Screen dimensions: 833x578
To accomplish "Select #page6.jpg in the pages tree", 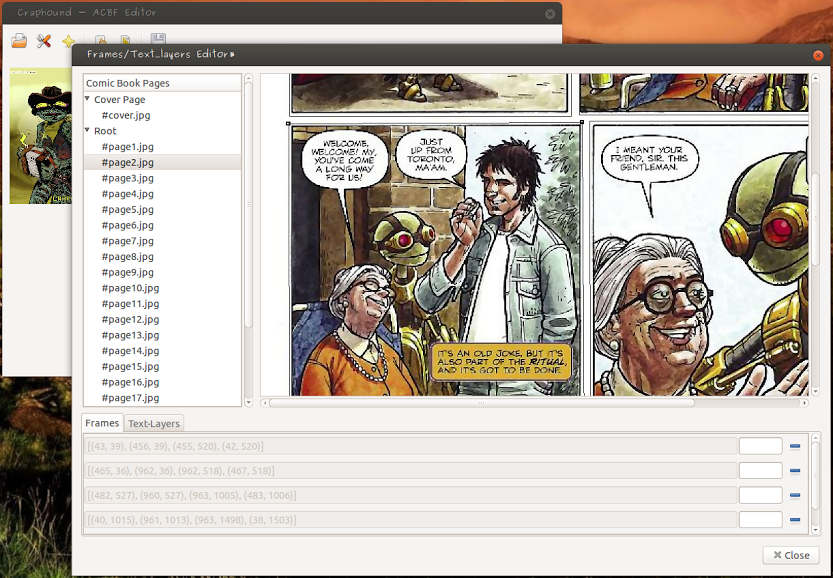I will pyautogui.click(x=128, y=225).
